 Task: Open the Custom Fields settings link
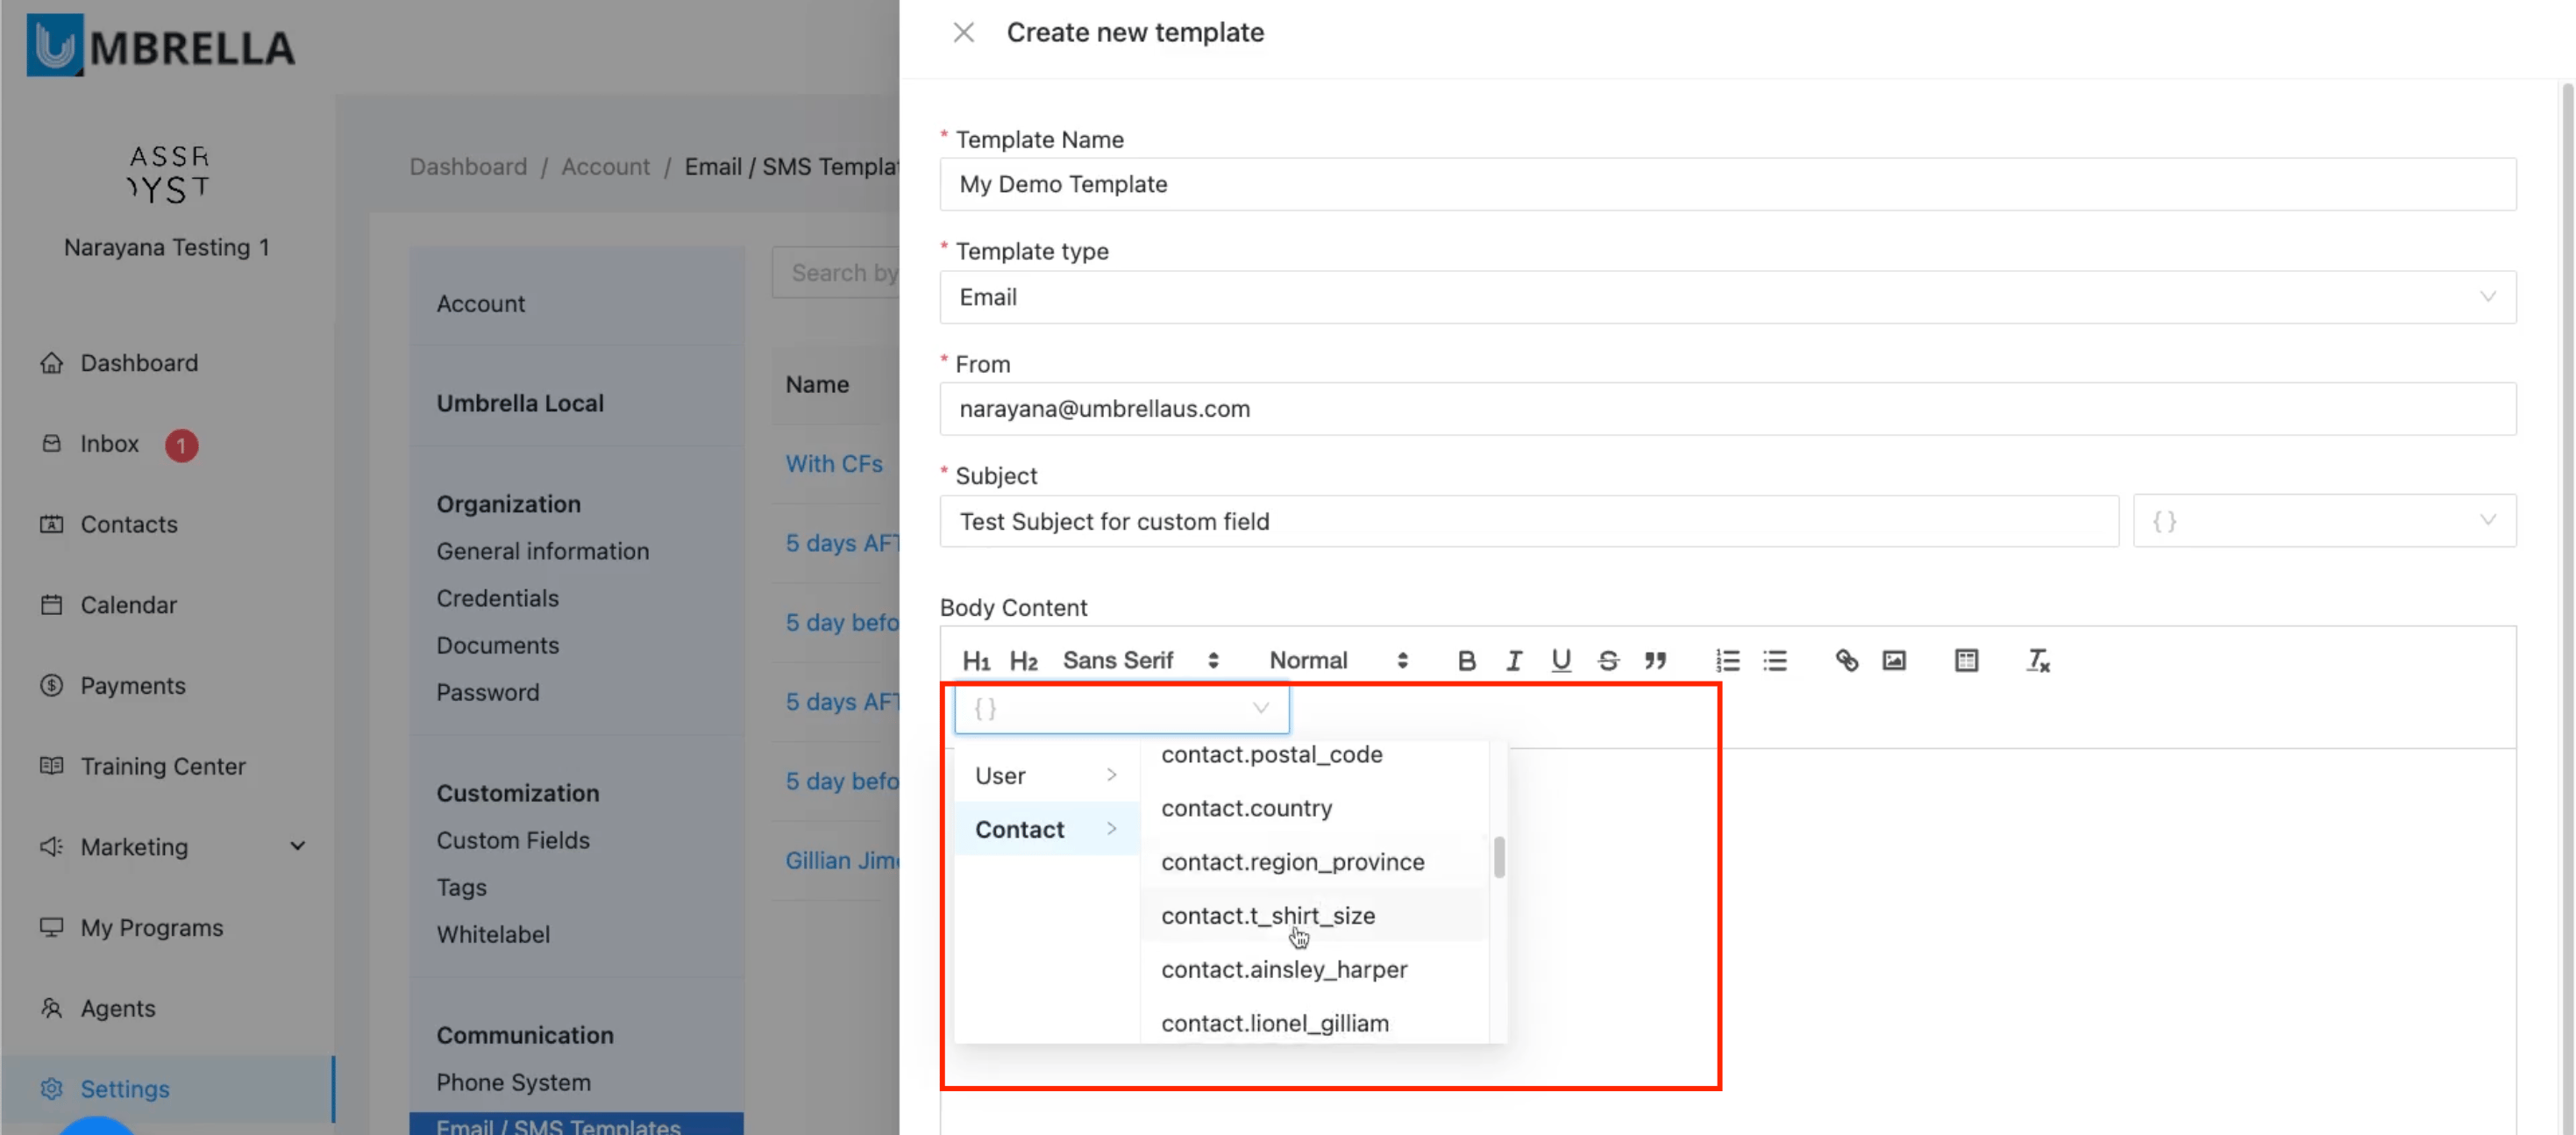512,840
